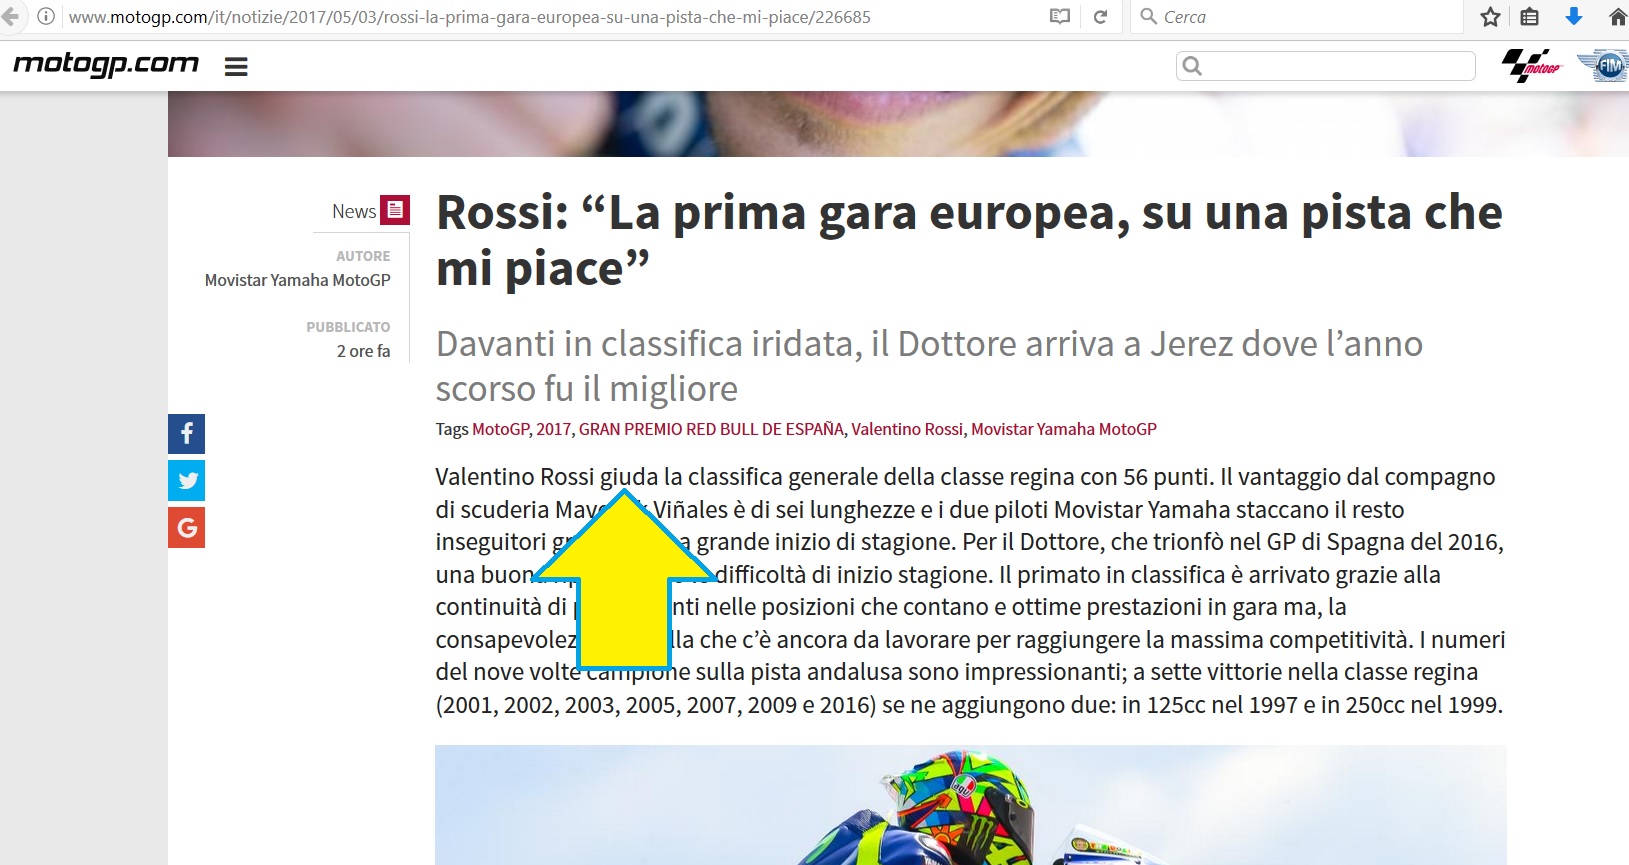
Task: Click author name Movistar Yamaha MotoGP
Action: (298, 280)
